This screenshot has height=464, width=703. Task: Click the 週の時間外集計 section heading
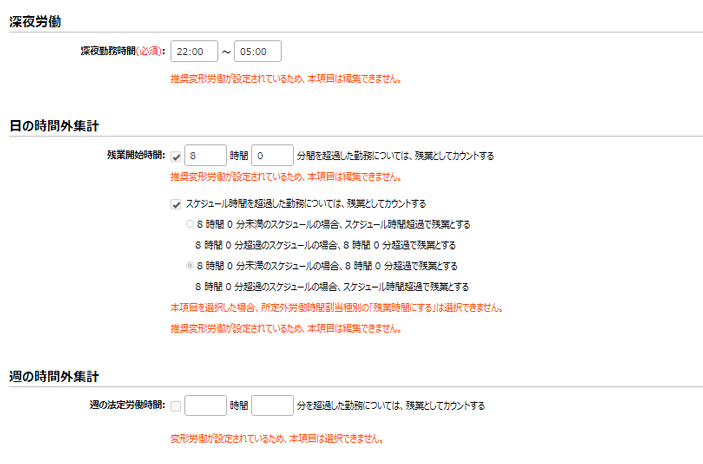point(54,376)
